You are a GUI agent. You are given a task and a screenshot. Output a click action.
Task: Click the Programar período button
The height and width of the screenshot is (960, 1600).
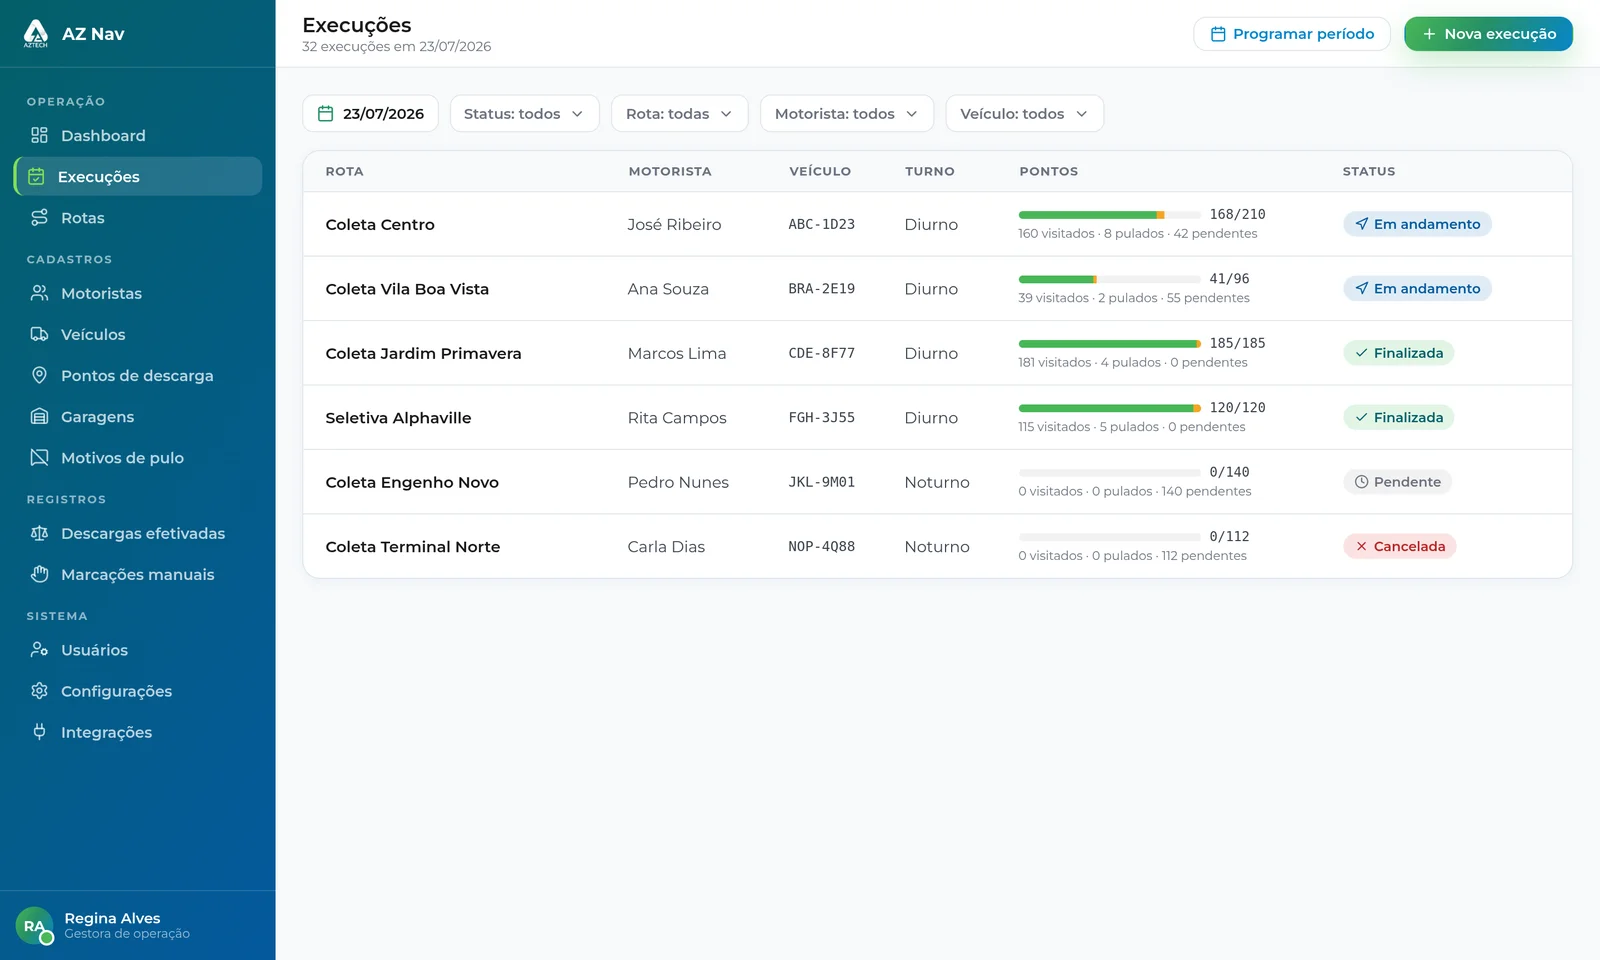click(1292, 34)
